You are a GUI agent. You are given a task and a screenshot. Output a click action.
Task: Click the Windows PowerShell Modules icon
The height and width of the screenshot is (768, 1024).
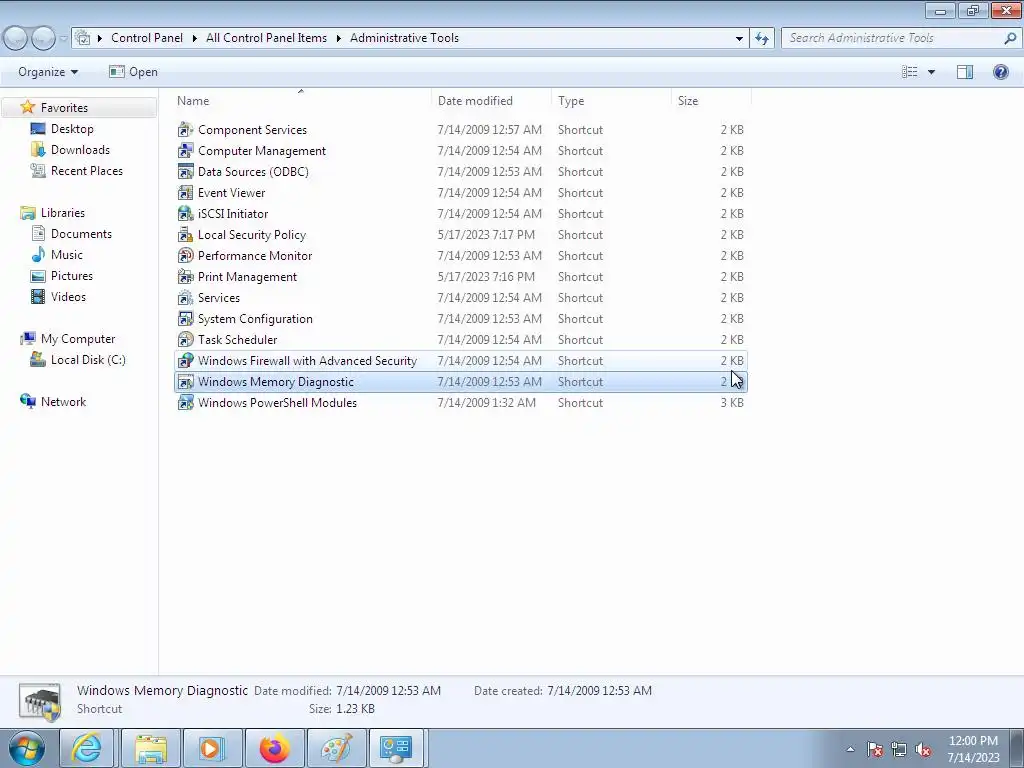pos(185,403)
